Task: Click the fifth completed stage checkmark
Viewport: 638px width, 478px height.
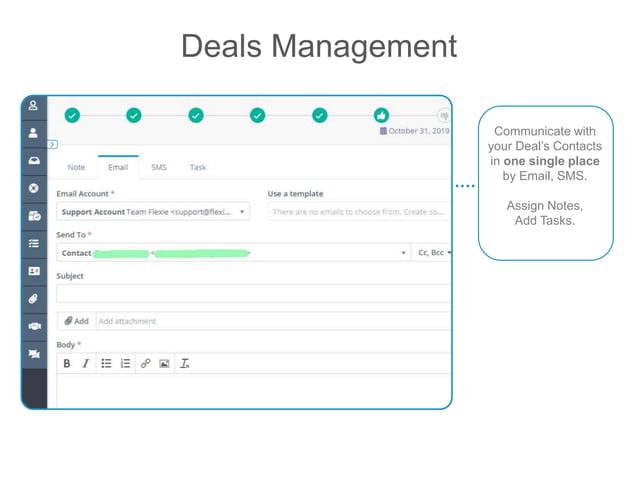Action: (x=319, y=116)
